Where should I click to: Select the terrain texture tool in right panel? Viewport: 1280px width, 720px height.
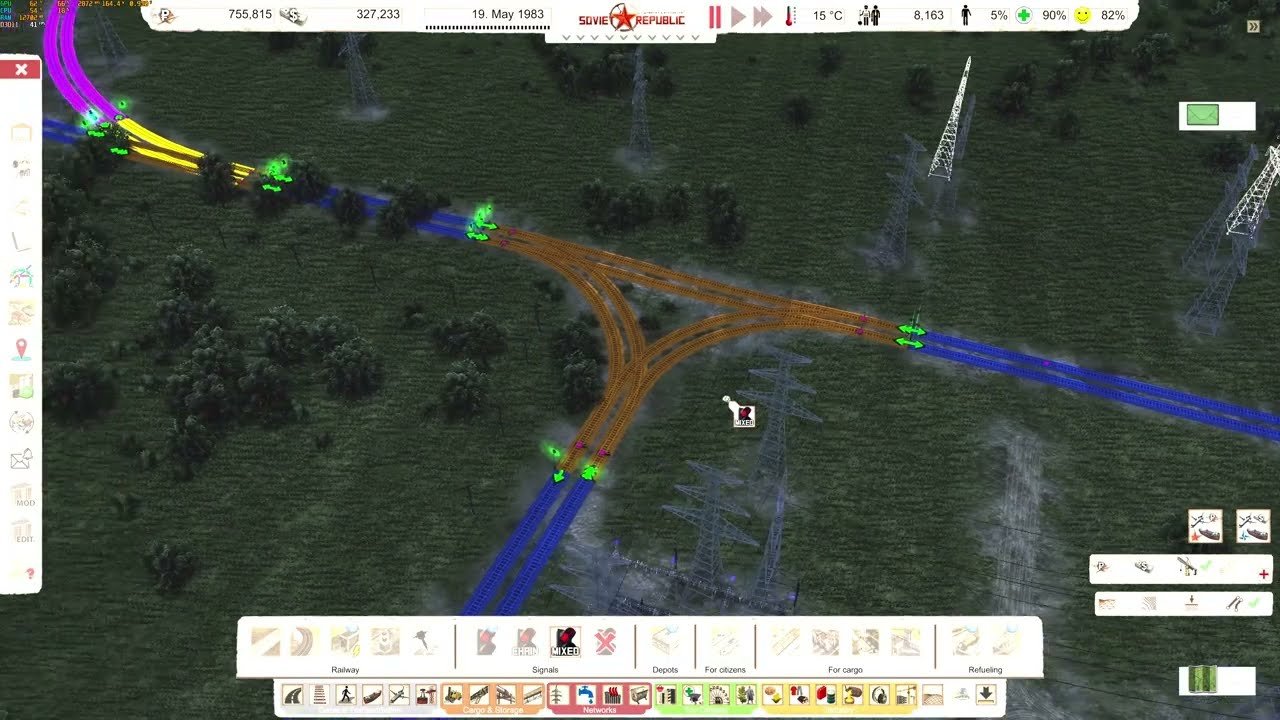click(1106, 604)
